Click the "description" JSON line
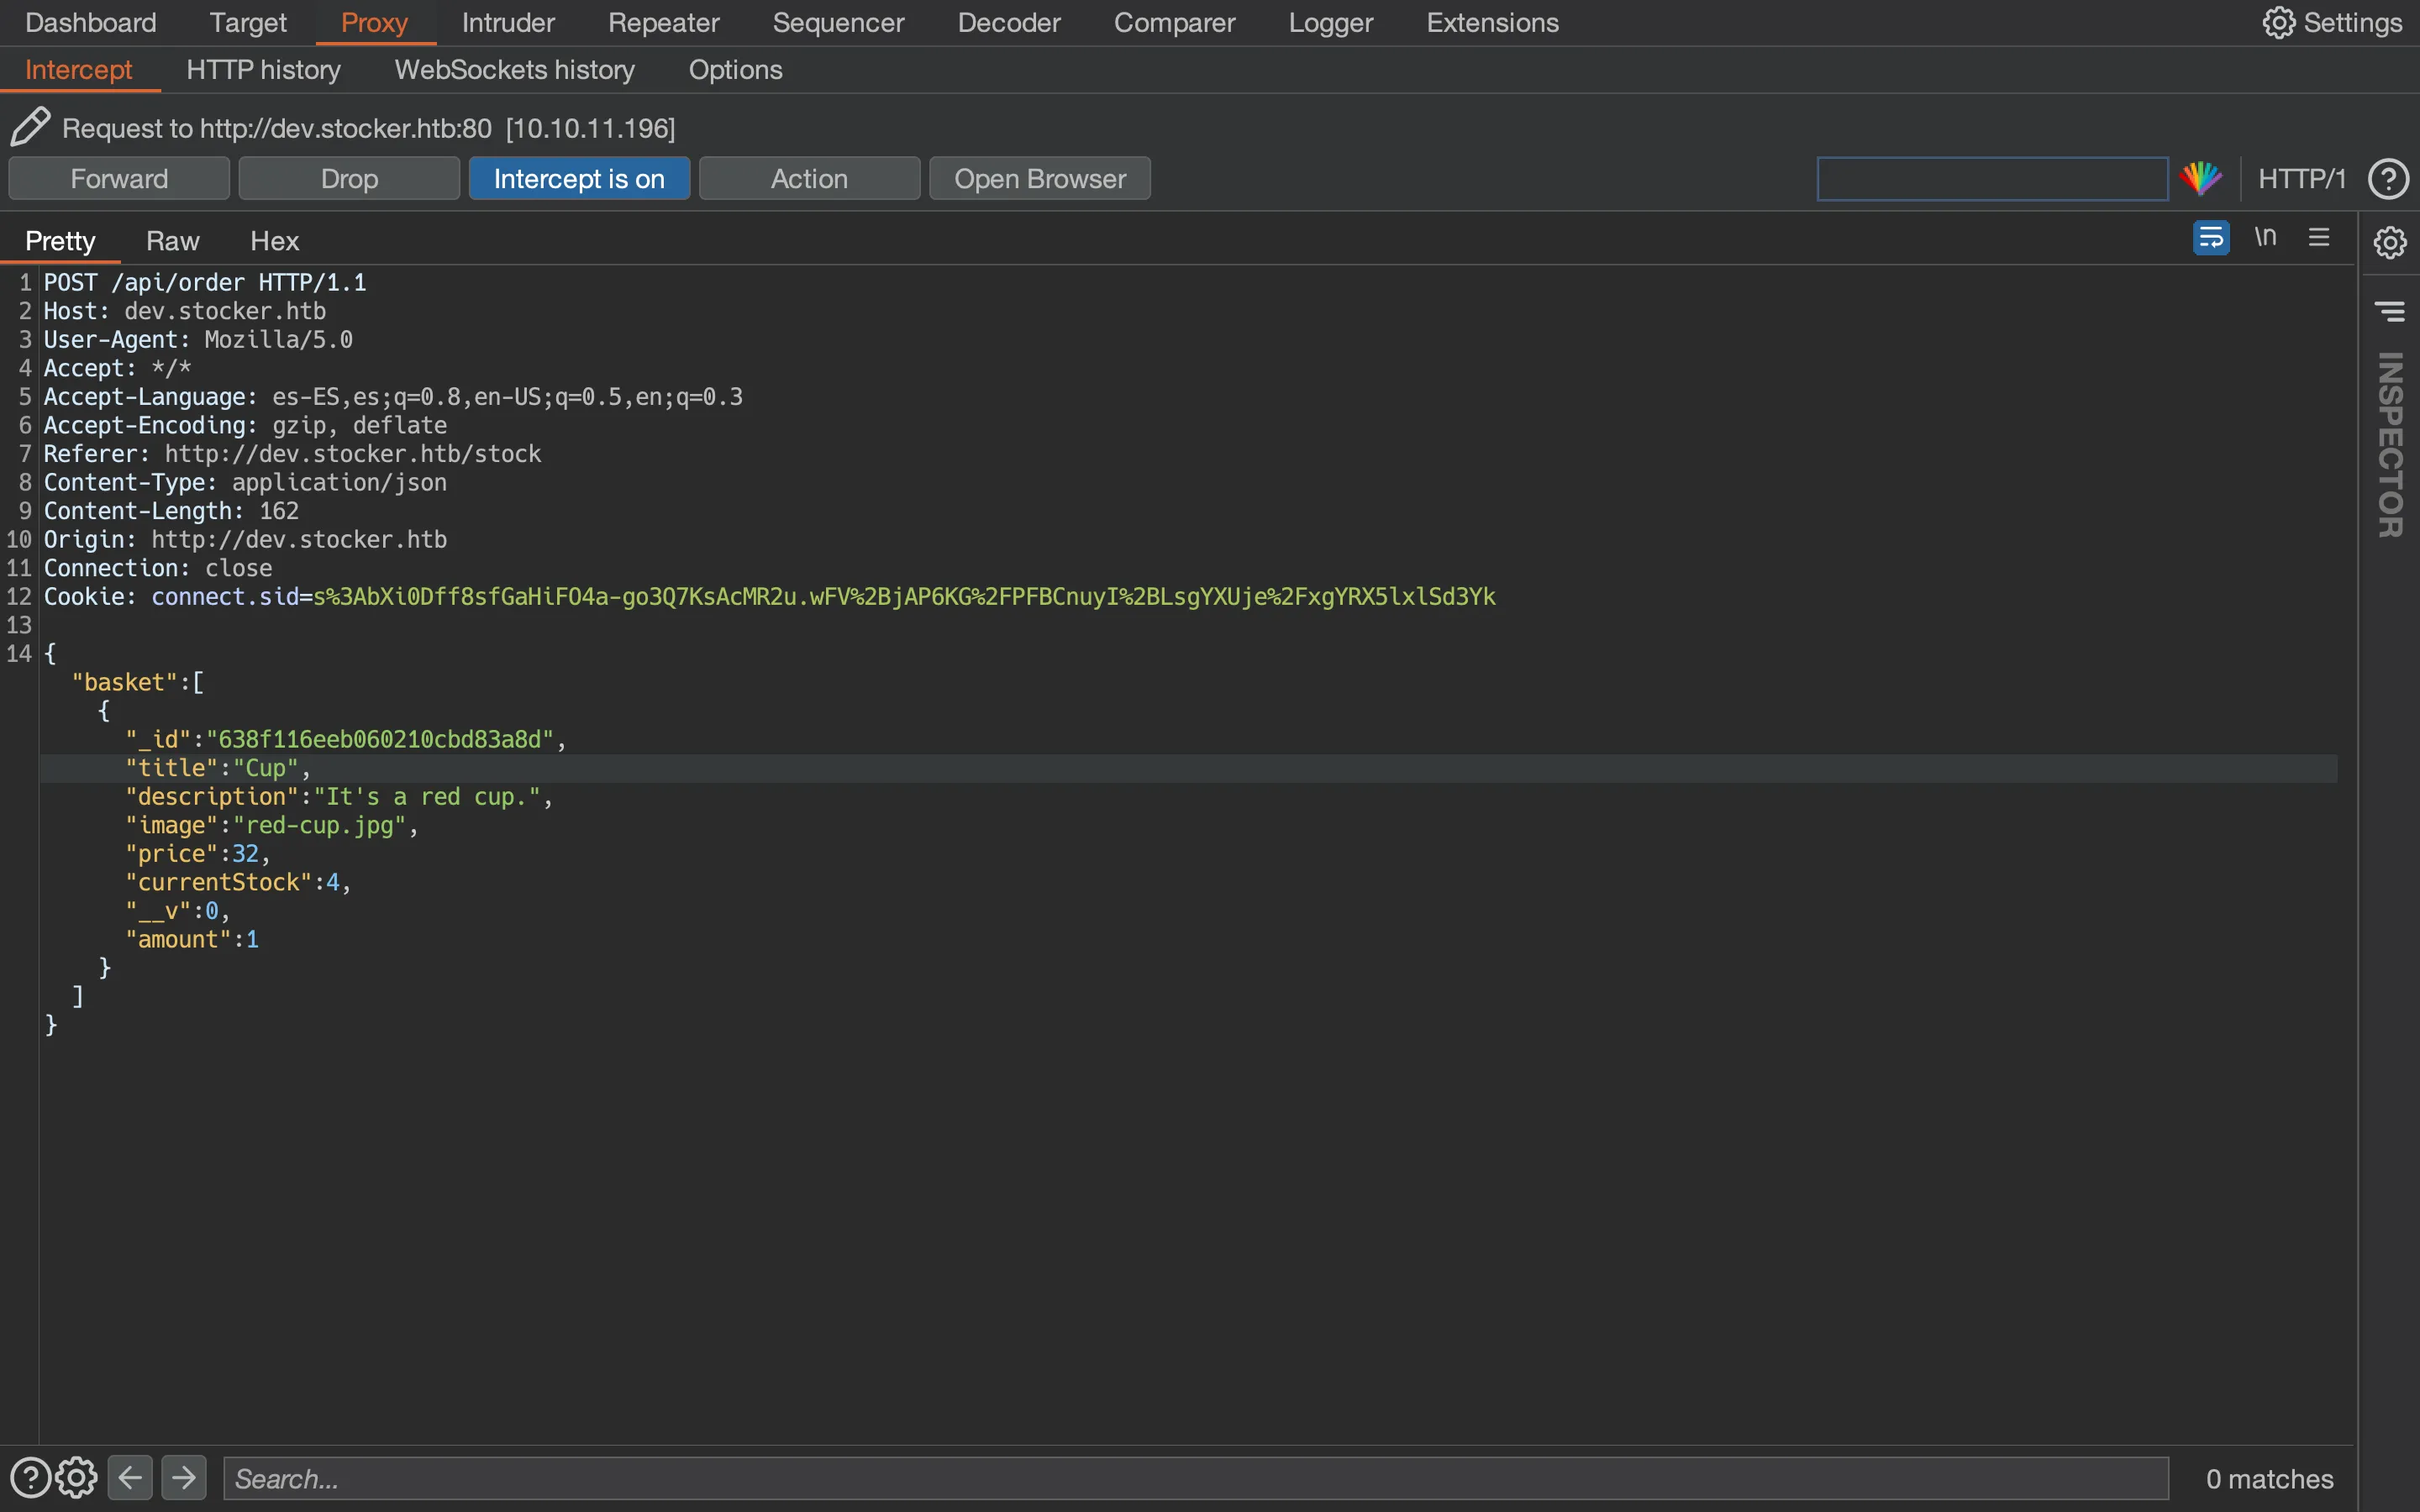This screenshot has height=1512, width=2420. [x=339, y=796]
